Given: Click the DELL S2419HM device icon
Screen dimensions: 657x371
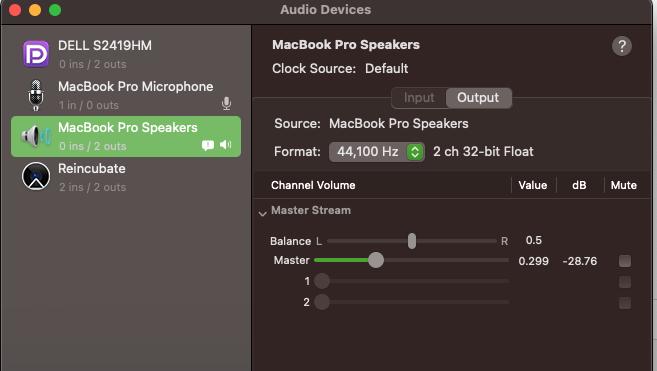Looking at the screenshot, I should click(x=36, y=54).
